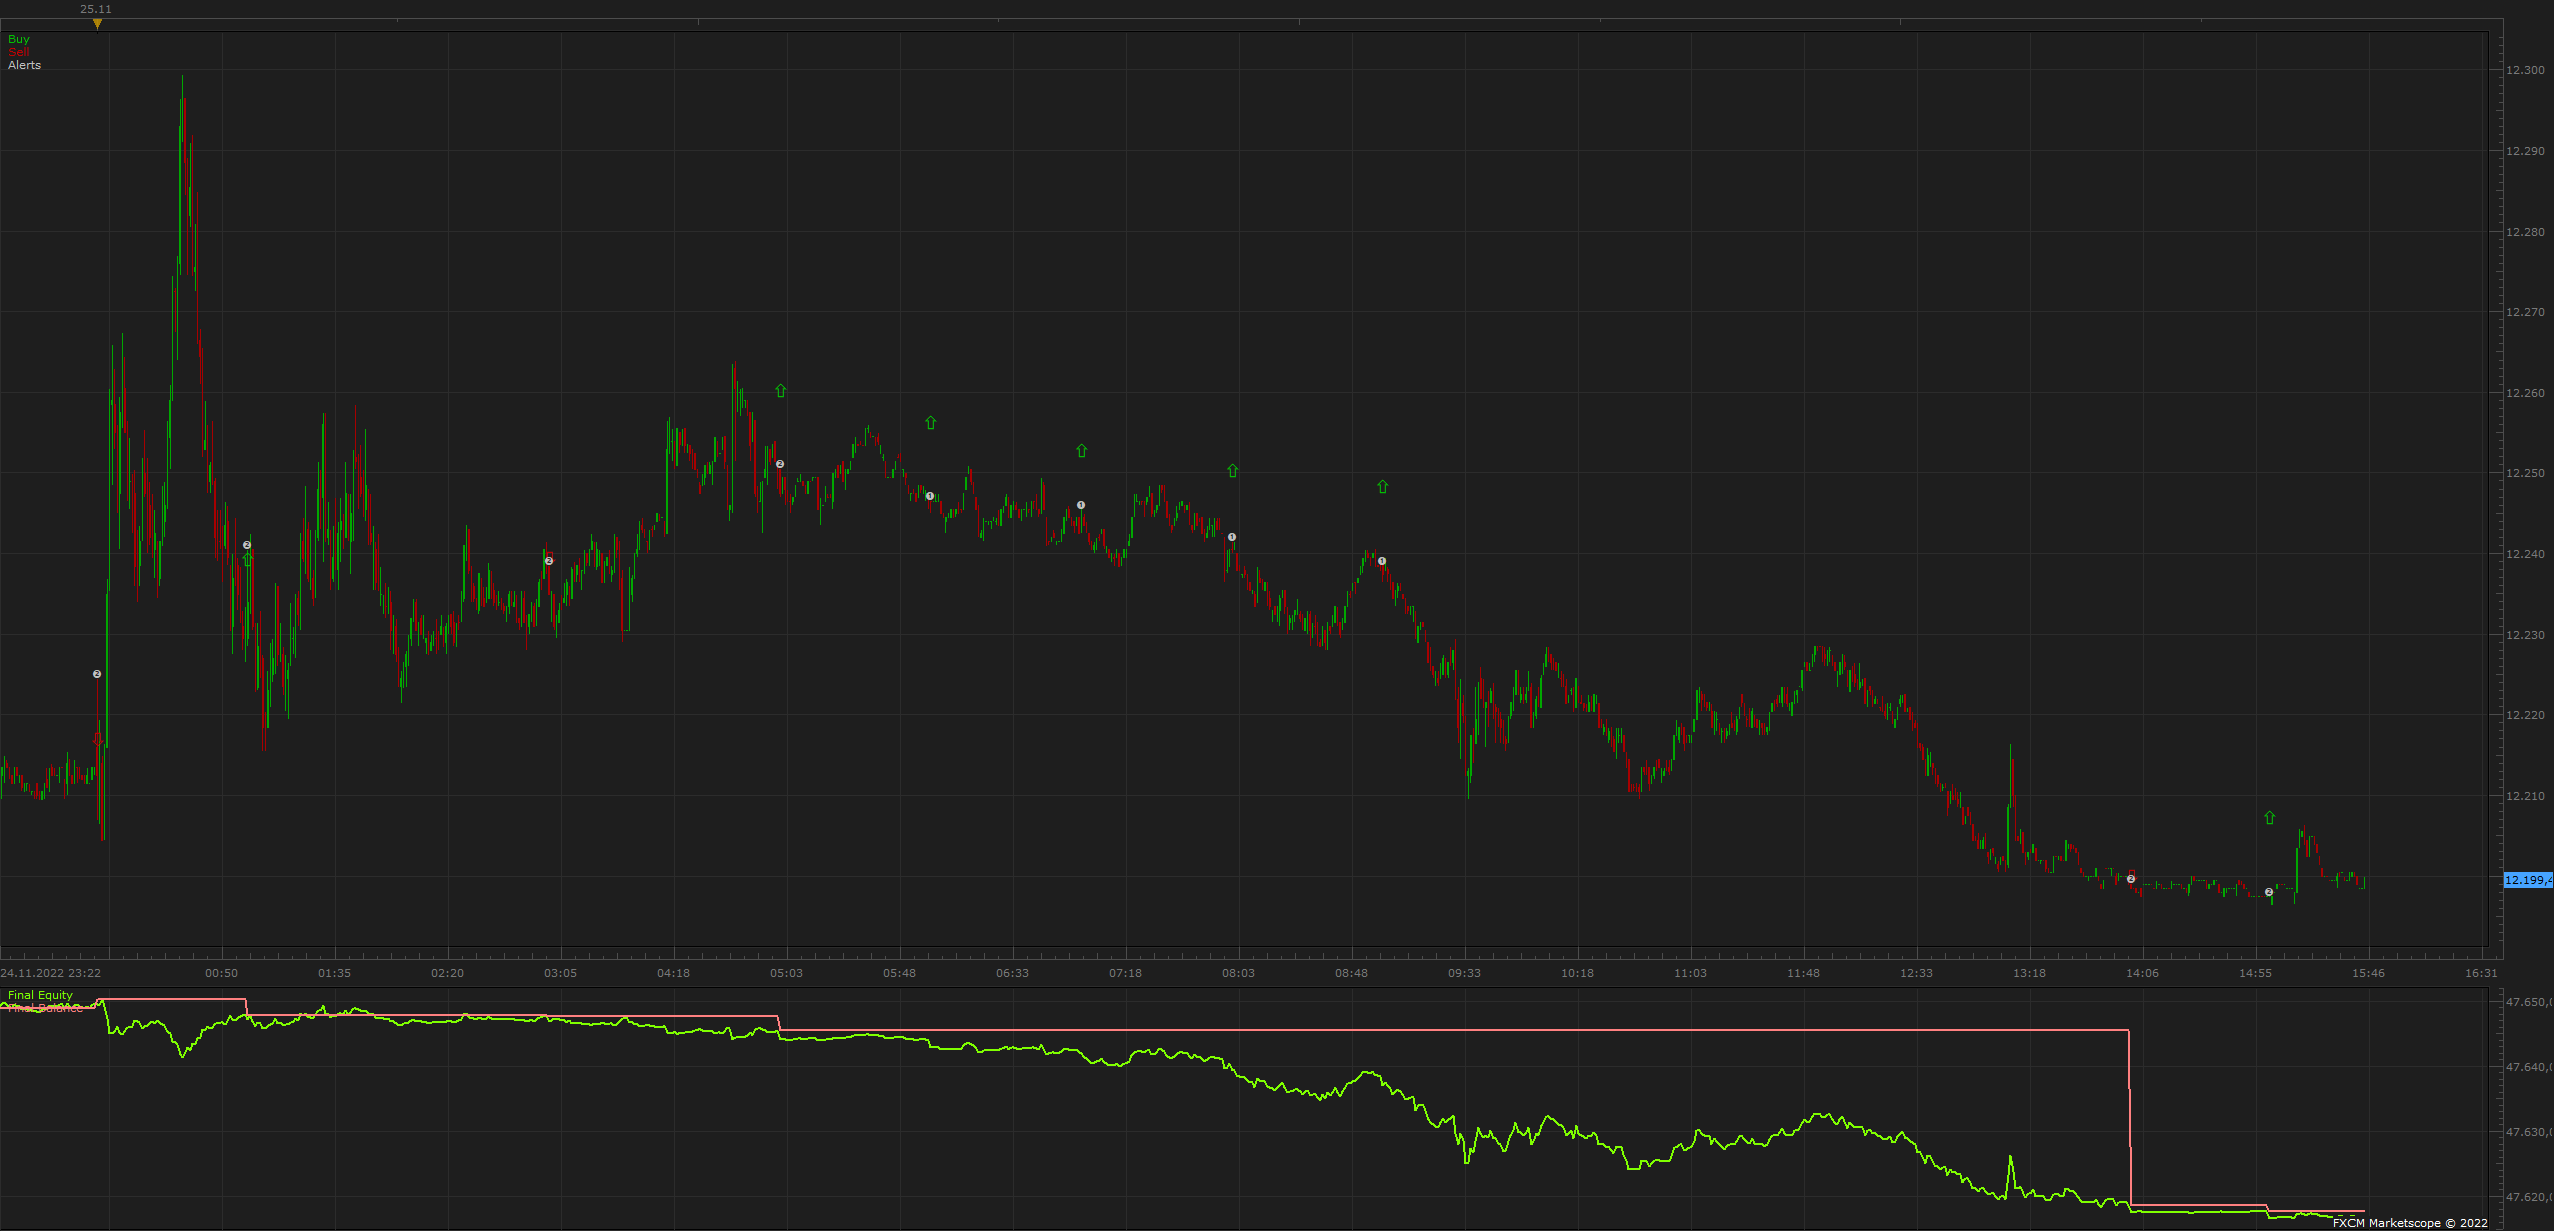This screenshot has width=2554, height=1231.
Task: Click the blue current price label 12.199
Action: click(2527, 880)
